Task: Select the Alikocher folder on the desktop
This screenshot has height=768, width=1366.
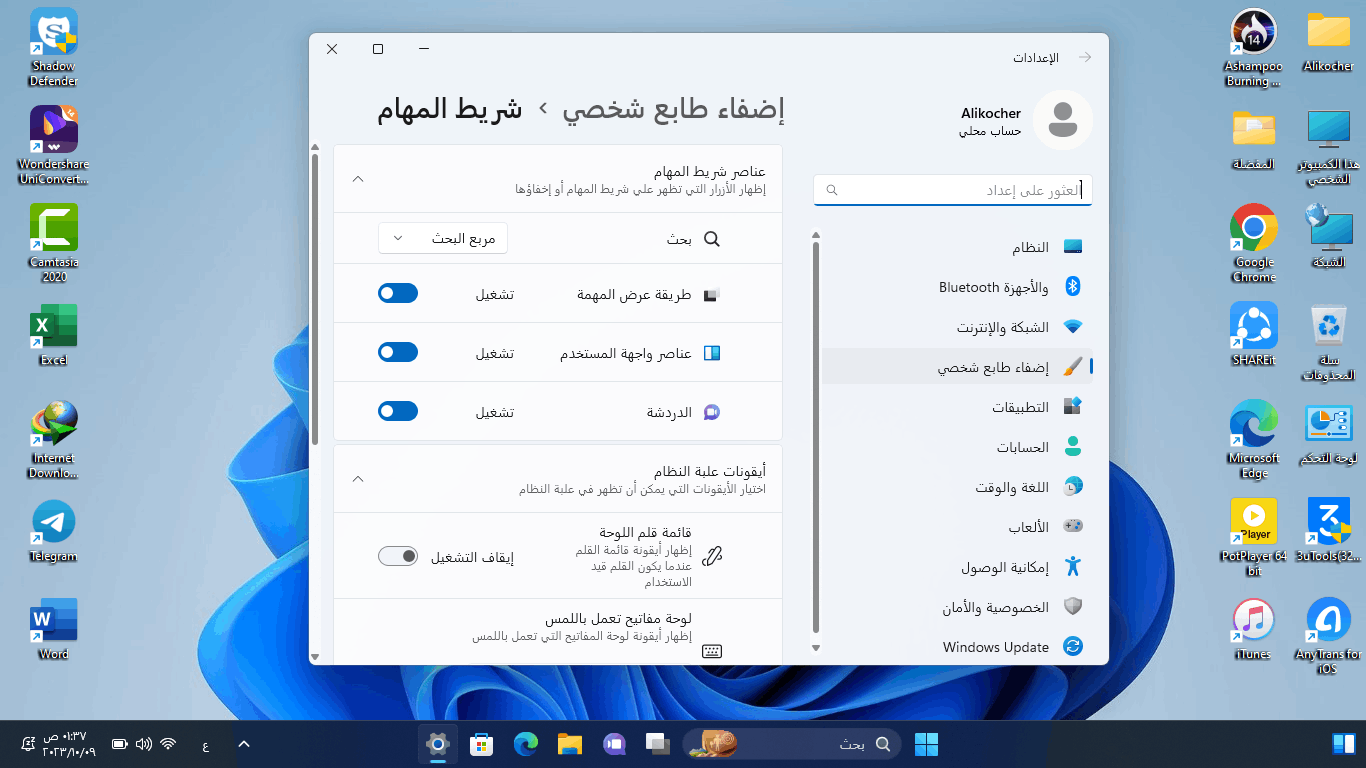Action: (1329, 41)
